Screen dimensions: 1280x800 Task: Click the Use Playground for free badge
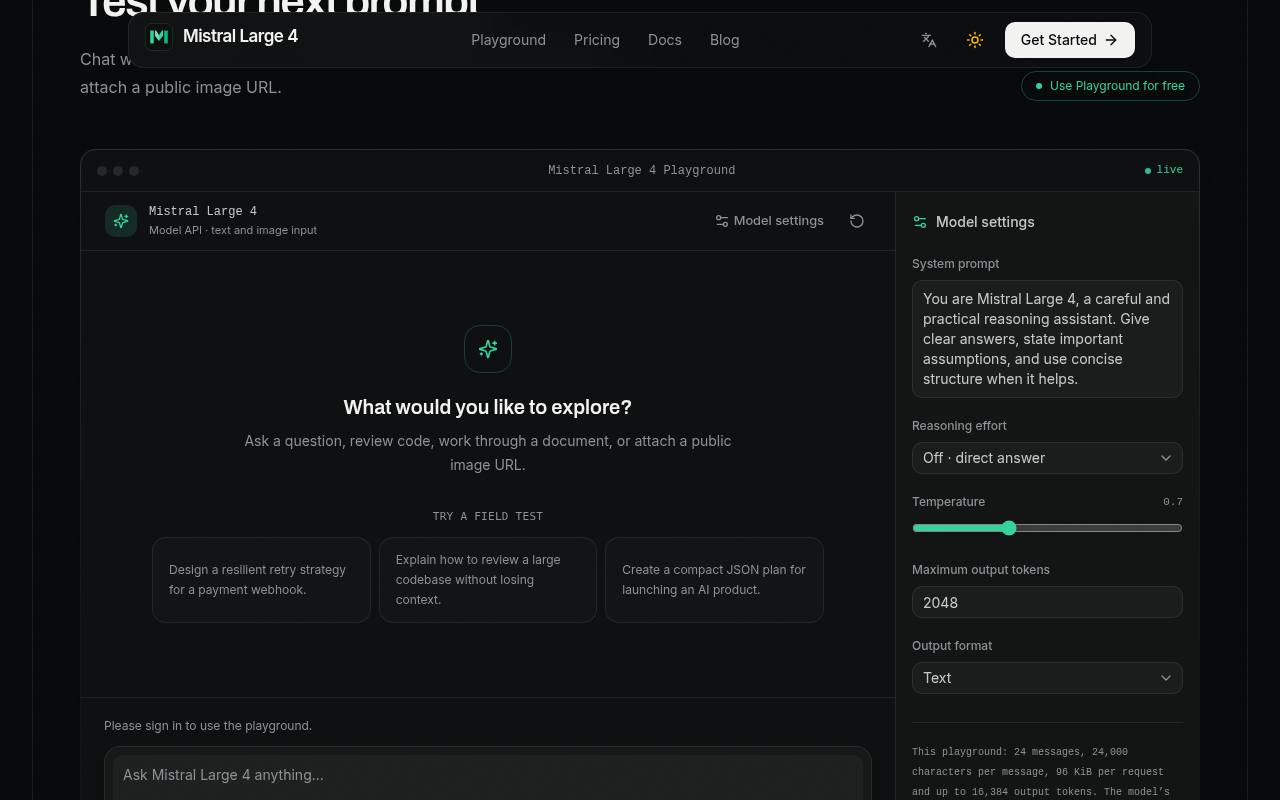[x=1110, y=86]
